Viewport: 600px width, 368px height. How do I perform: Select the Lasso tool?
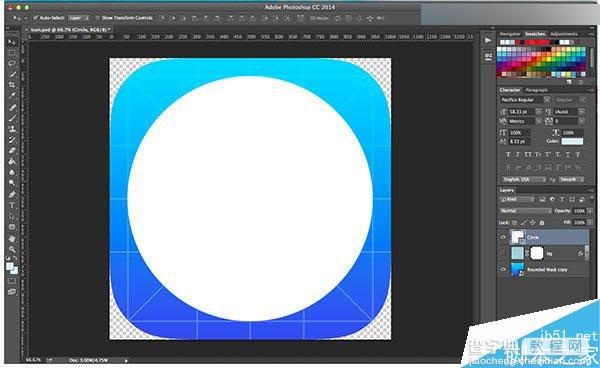(12, 63)
